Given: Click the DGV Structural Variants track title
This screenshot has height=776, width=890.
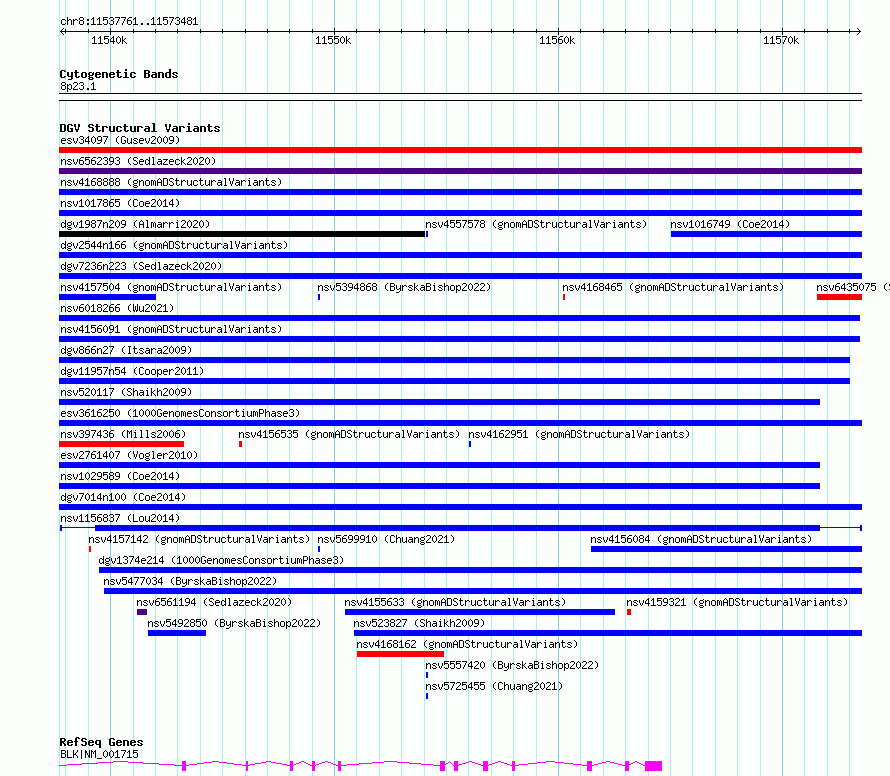Looking at the screenshot, I should pos(140,128).
